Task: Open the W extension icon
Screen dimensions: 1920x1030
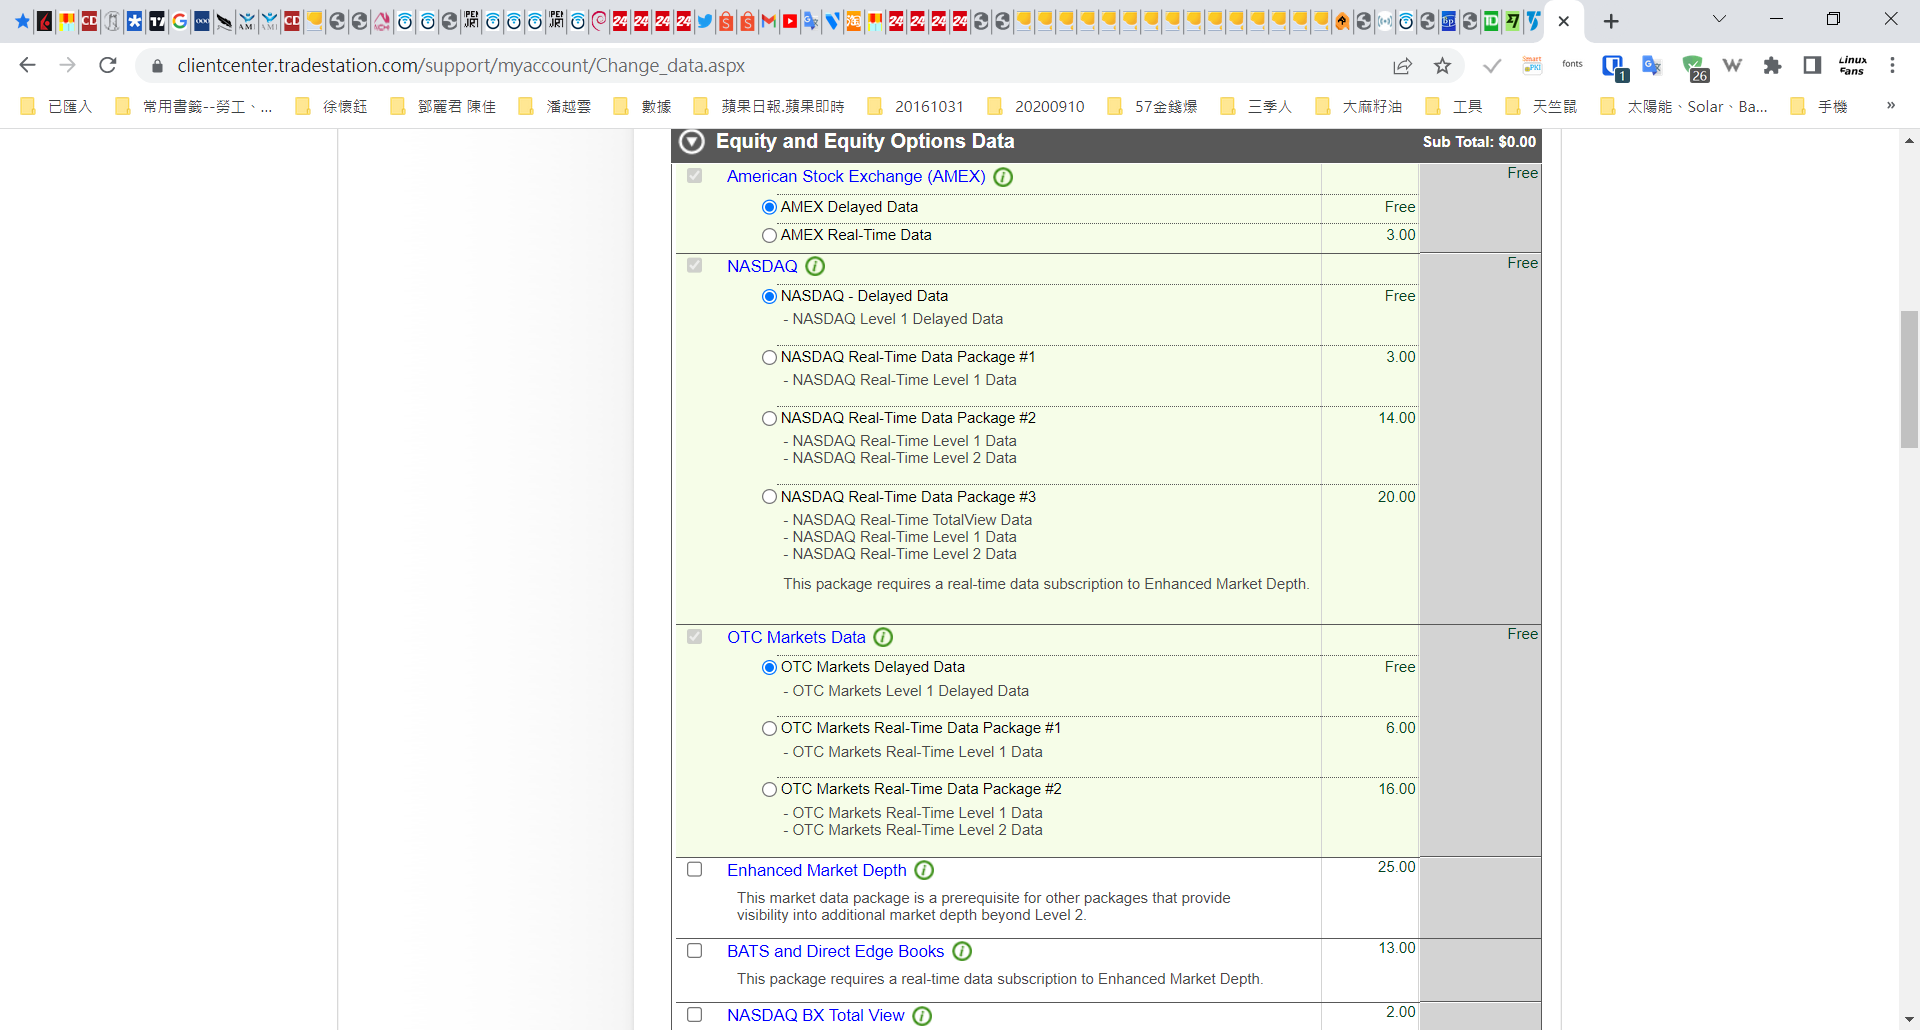Action: pos(1732,65)
